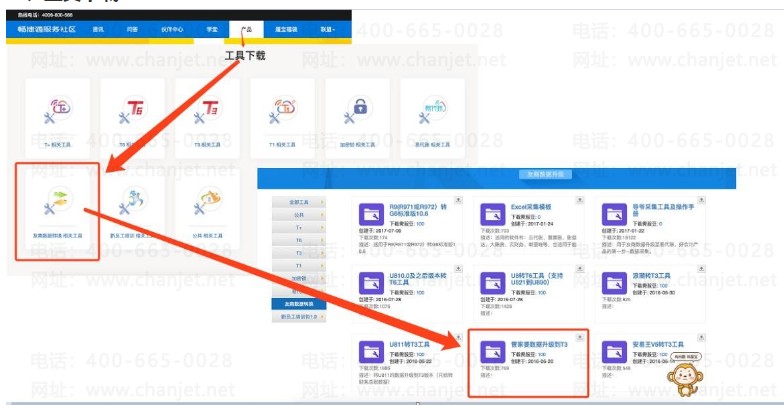This screenshot has width=784, height=406.
Task: Open 管家婆数据升级到T3 title link
Action: coord(539,344)
